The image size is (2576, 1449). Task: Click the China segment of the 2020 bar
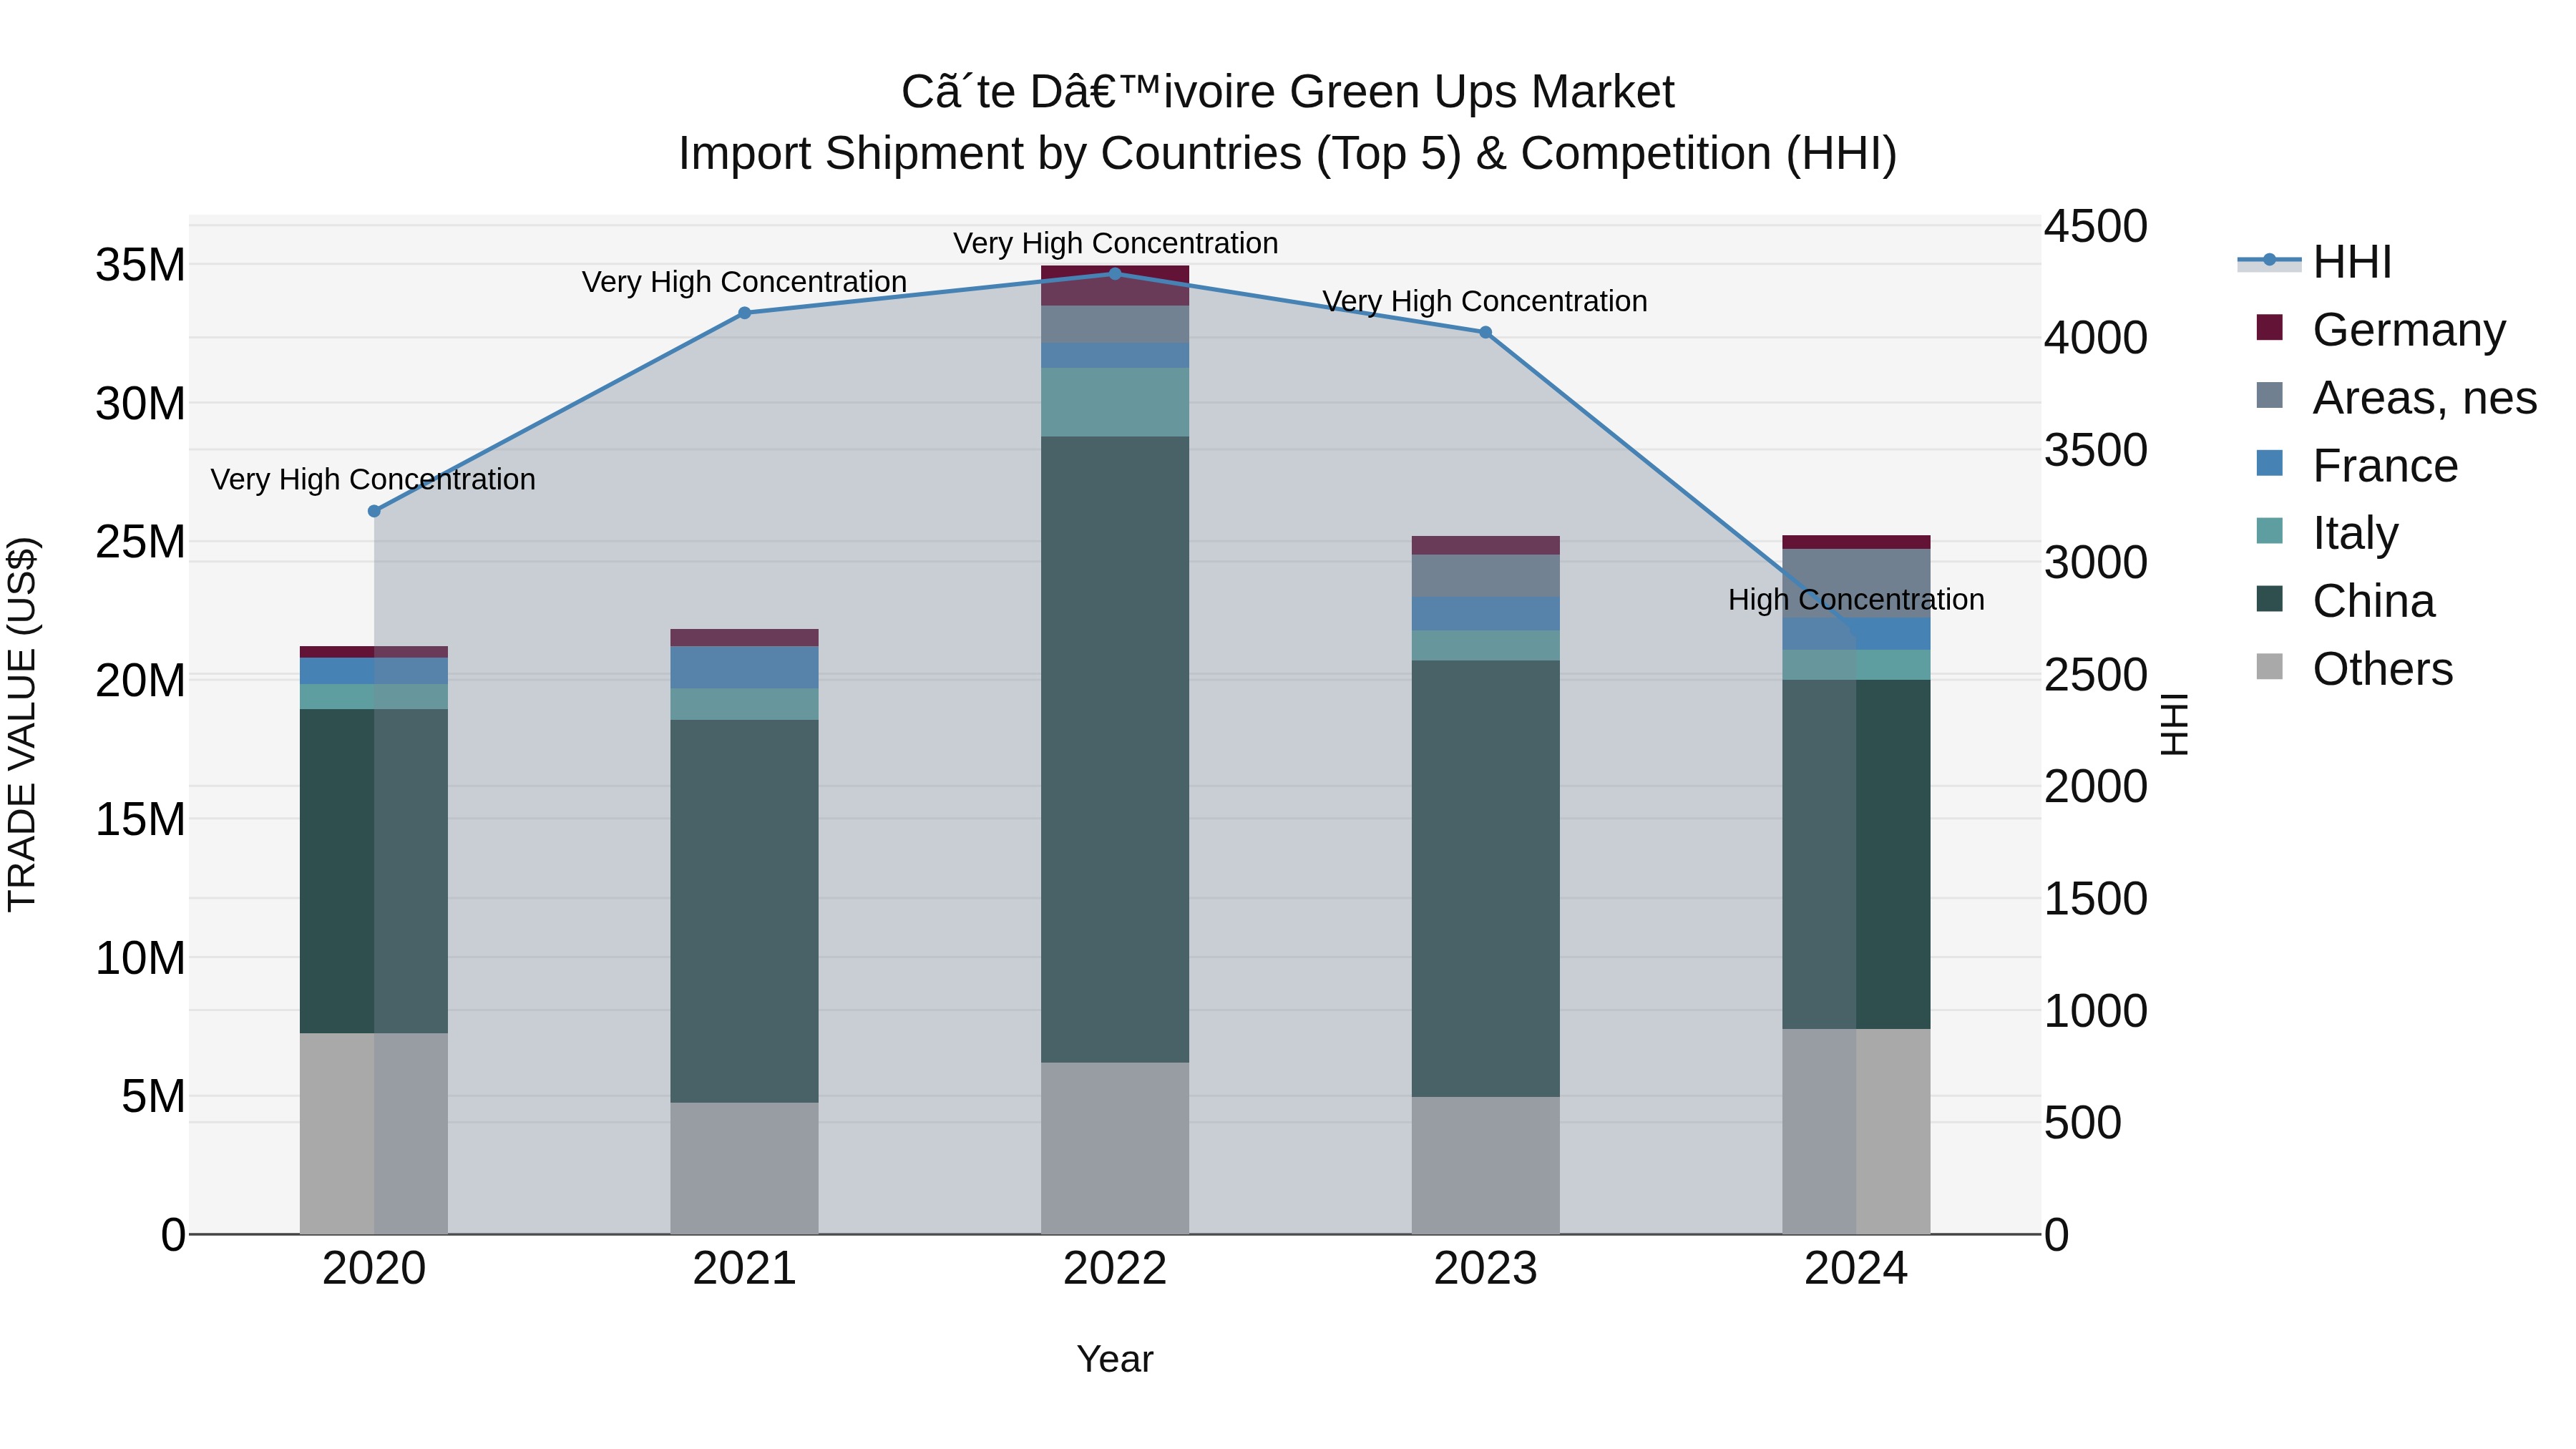point(374,871)
